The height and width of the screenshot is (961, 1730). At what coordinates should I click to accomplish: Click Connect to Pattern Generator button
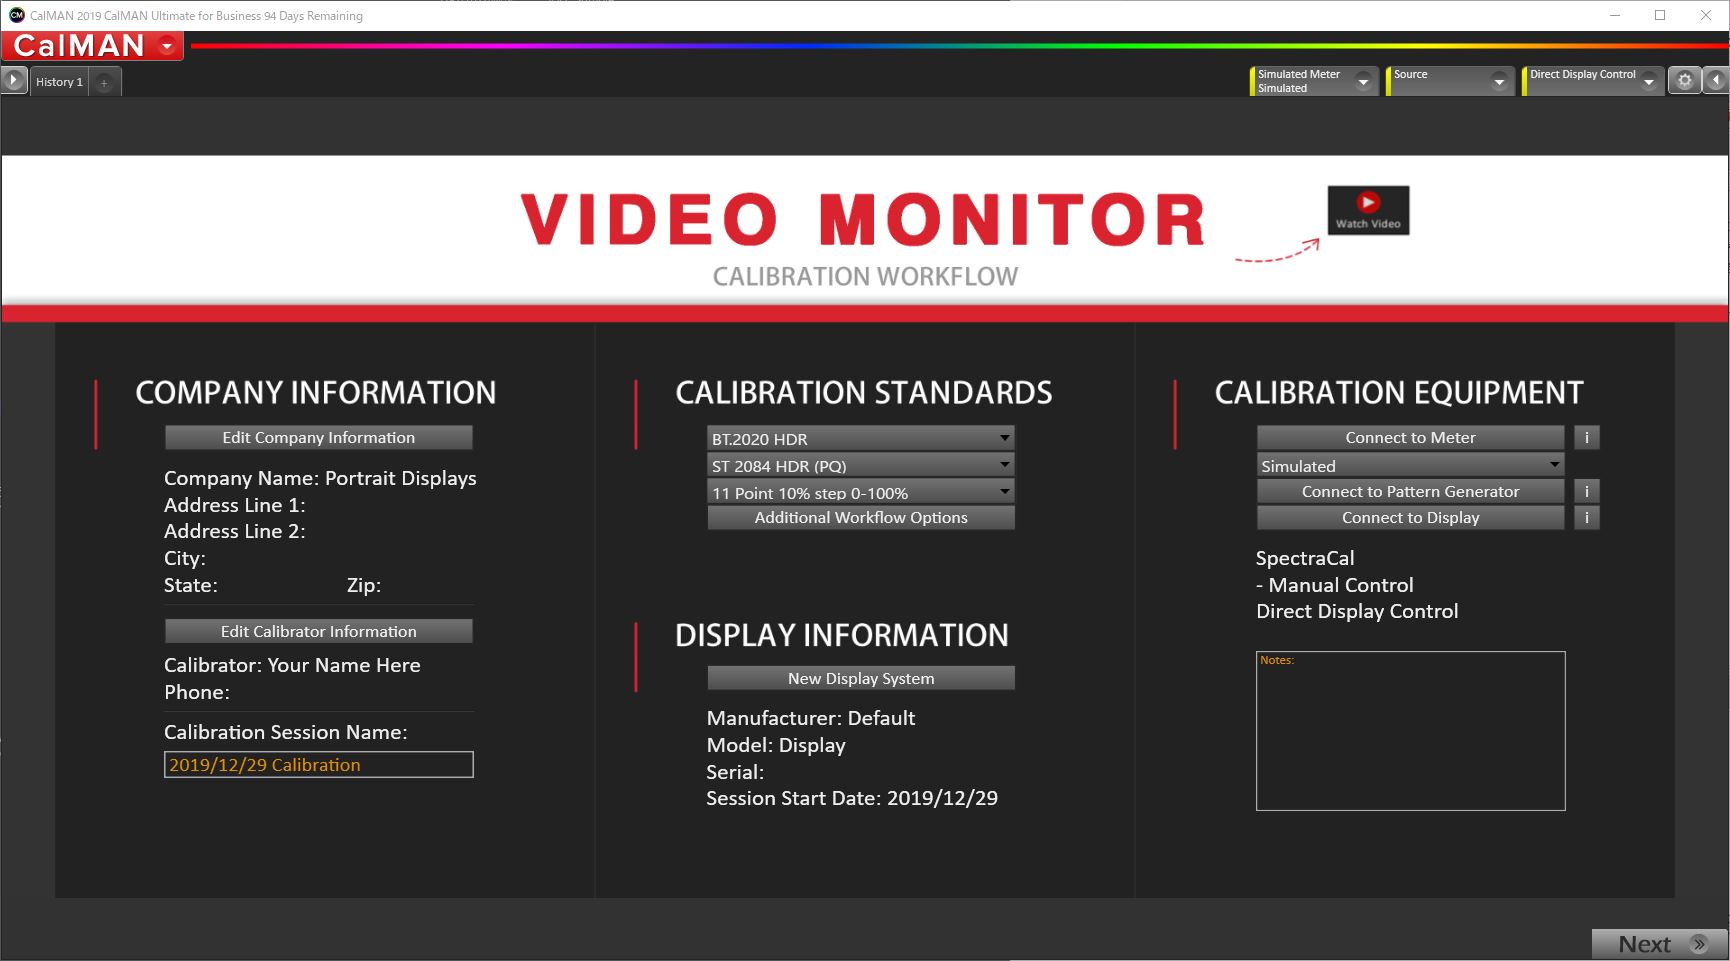1410,491
